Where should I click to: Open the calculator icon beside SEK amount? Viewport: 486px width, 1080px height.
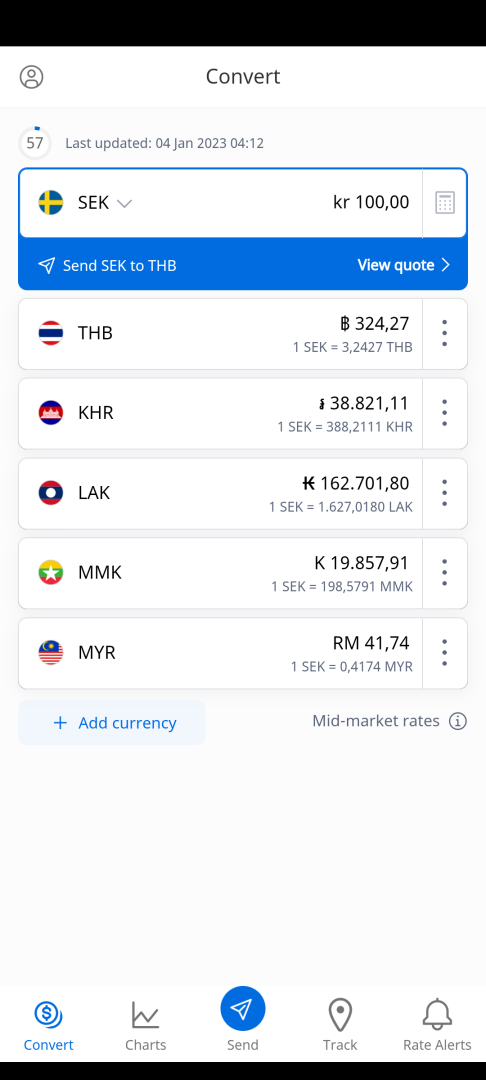click(445, 202)
